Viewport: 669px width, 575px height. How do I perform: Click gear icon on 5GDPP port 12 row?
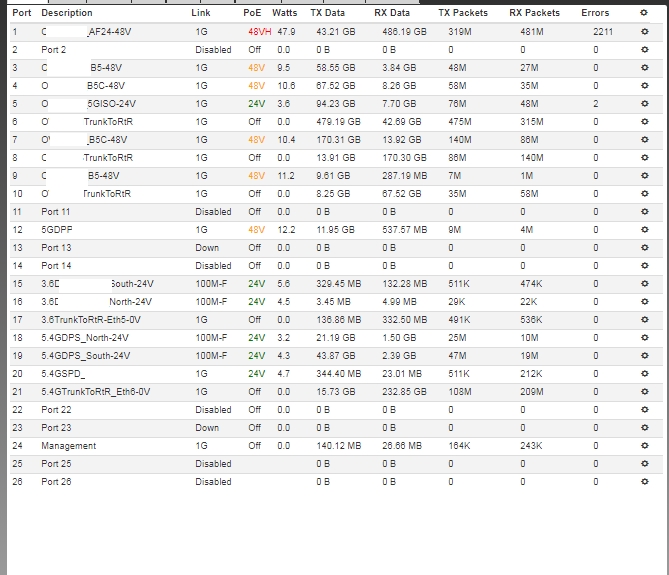pyautogui.click(x=644, y=230)
